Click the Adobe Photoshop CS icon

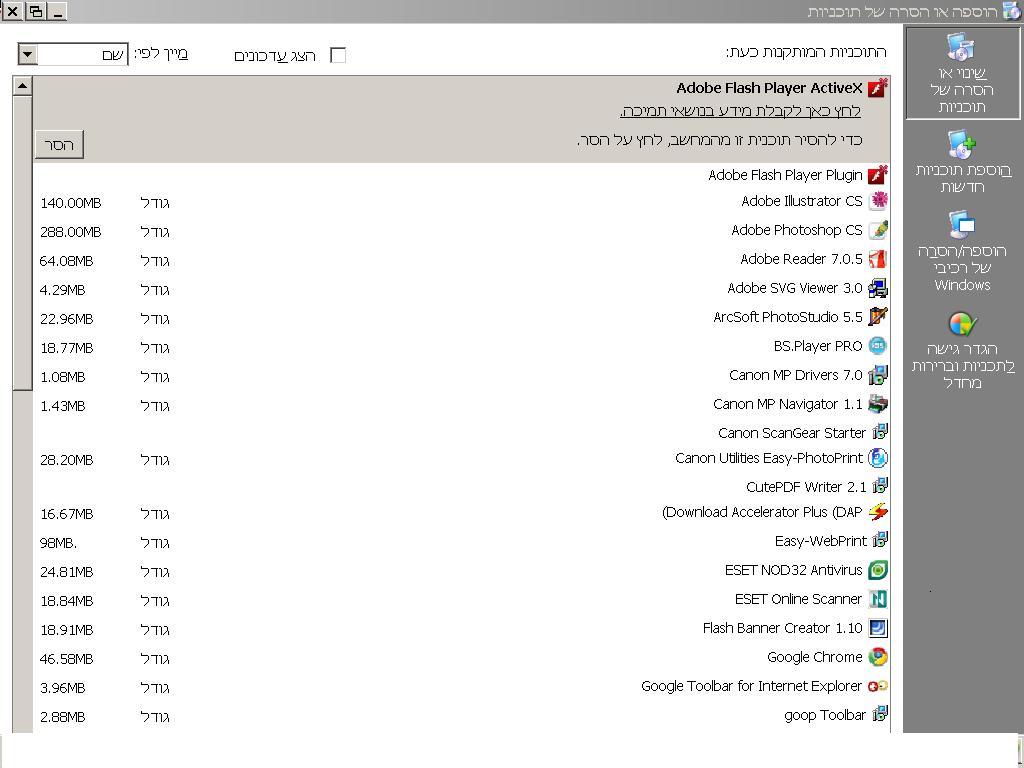878,230
